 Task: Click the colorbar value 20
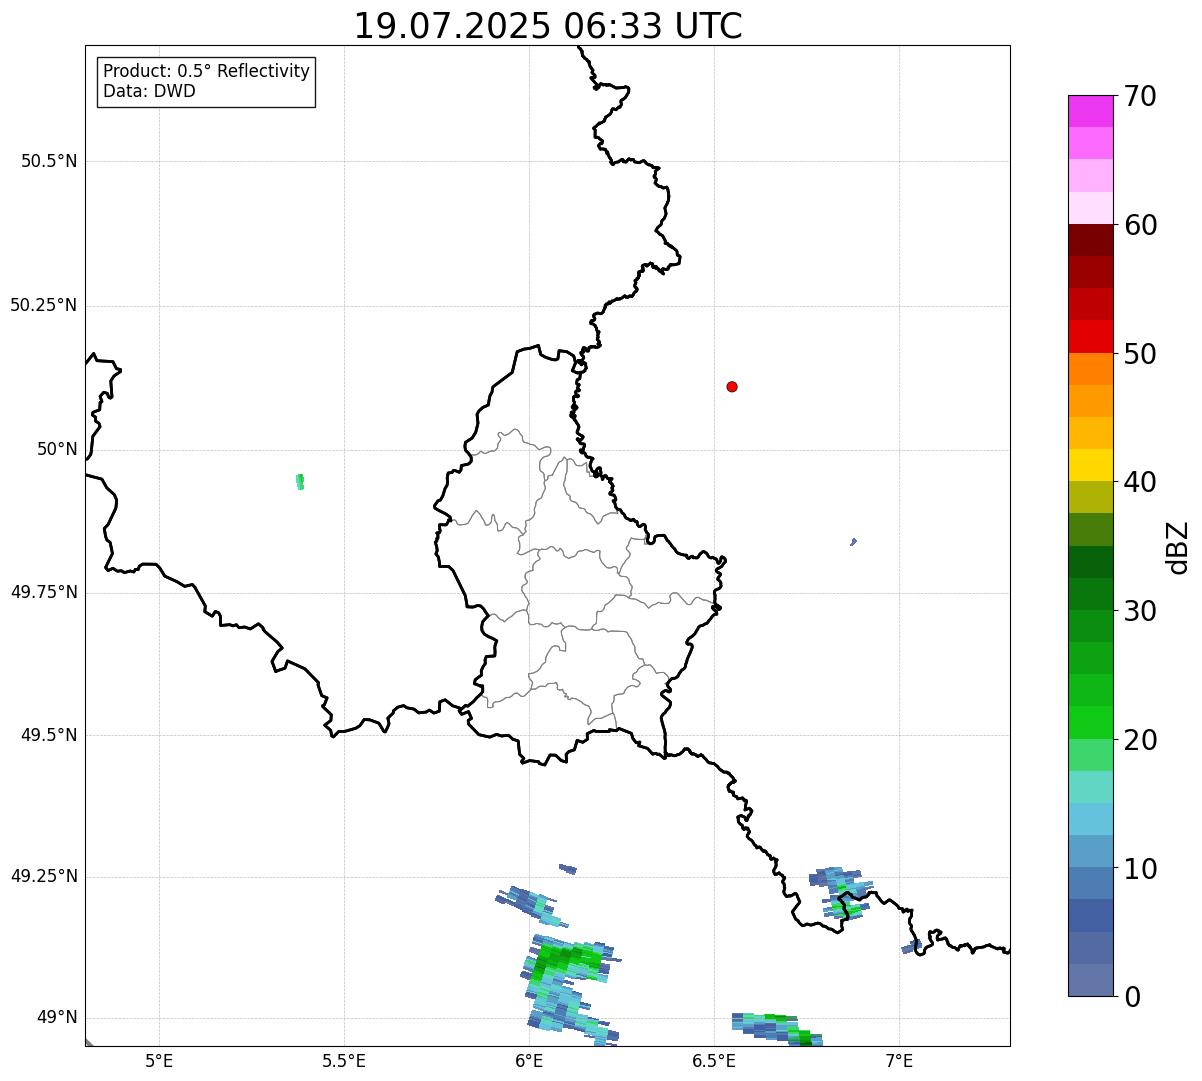tap(1140, 740)
